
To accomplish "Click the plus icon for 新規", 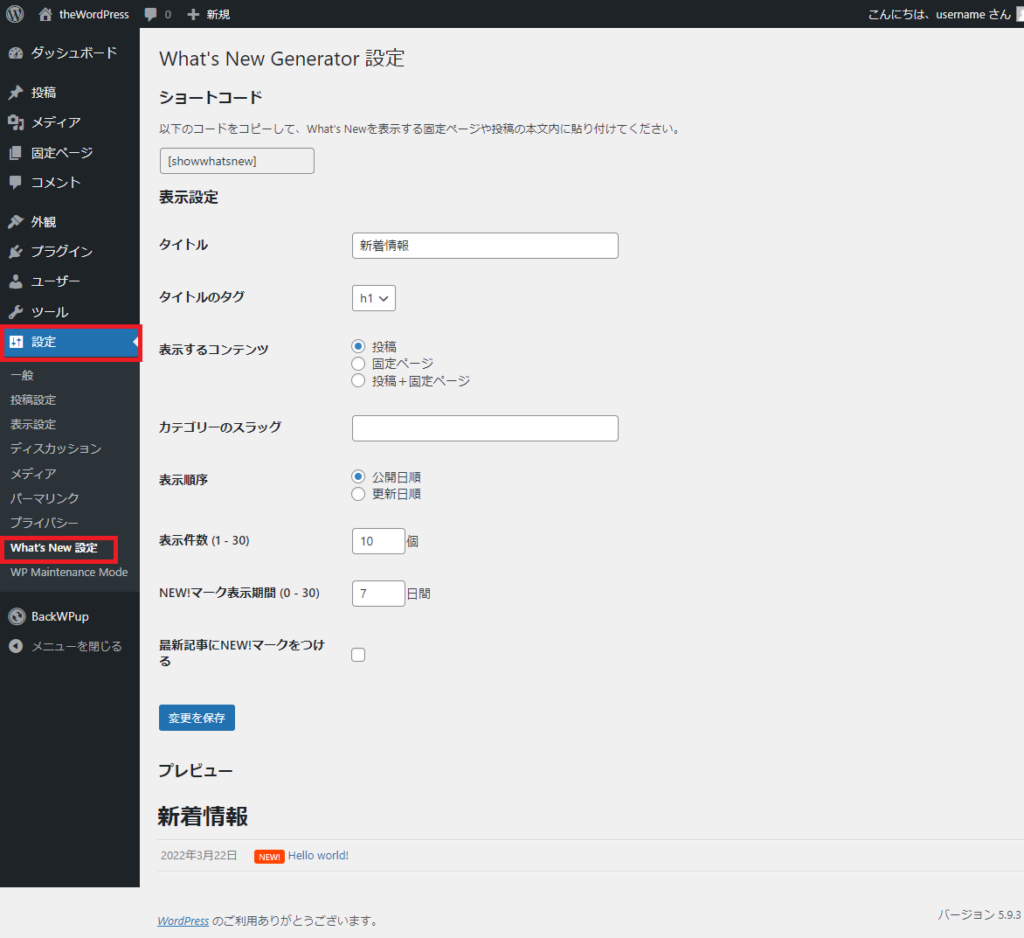I will pos(193,14).
